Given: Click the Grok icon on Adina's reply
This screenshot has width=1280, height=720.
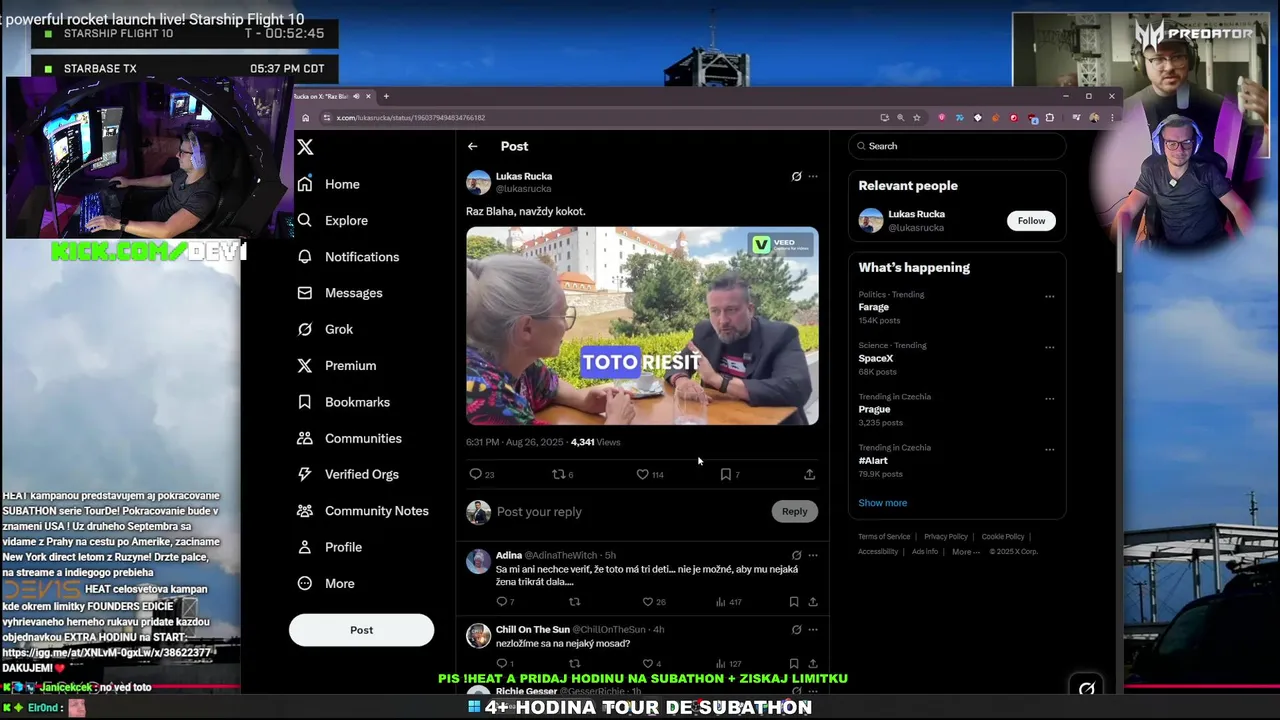Looking at the screenshot, I should [x=796, y=555].
